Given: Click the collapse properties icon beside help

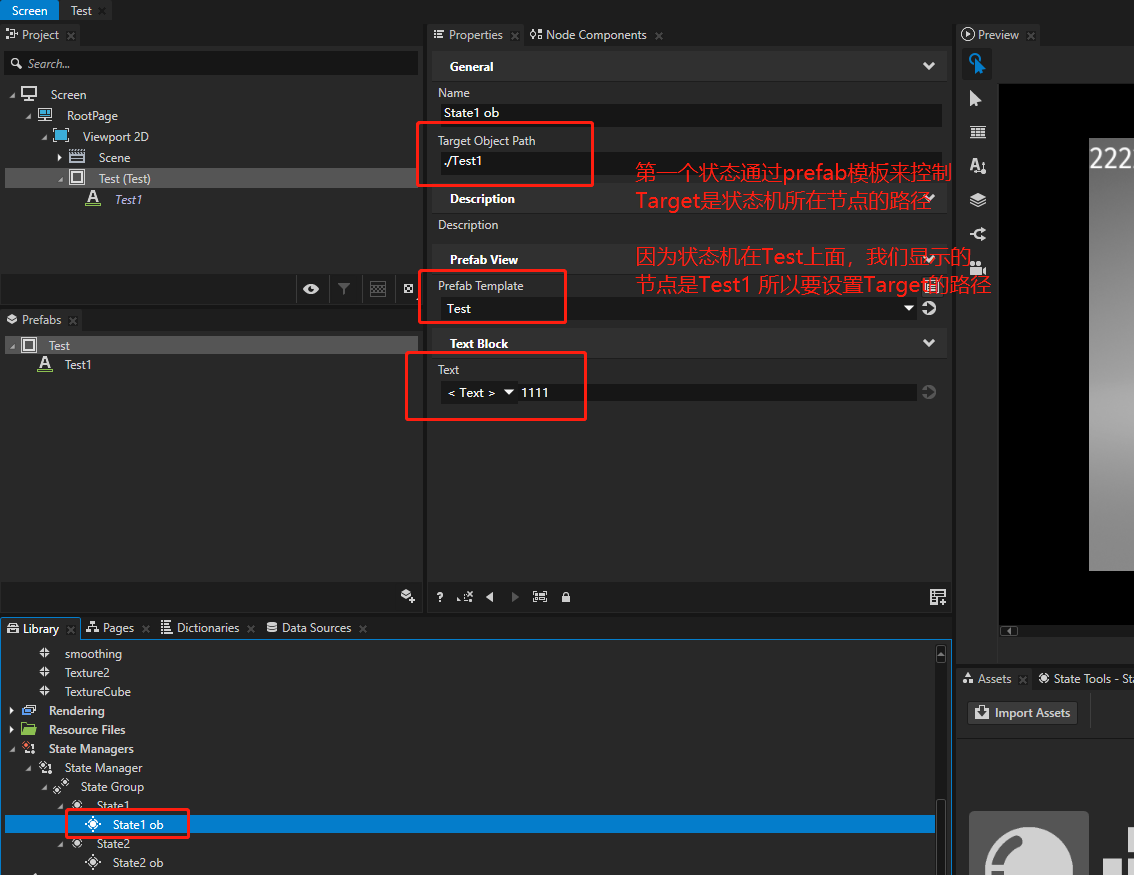Looking at the screenshot, I should [464, 597].
